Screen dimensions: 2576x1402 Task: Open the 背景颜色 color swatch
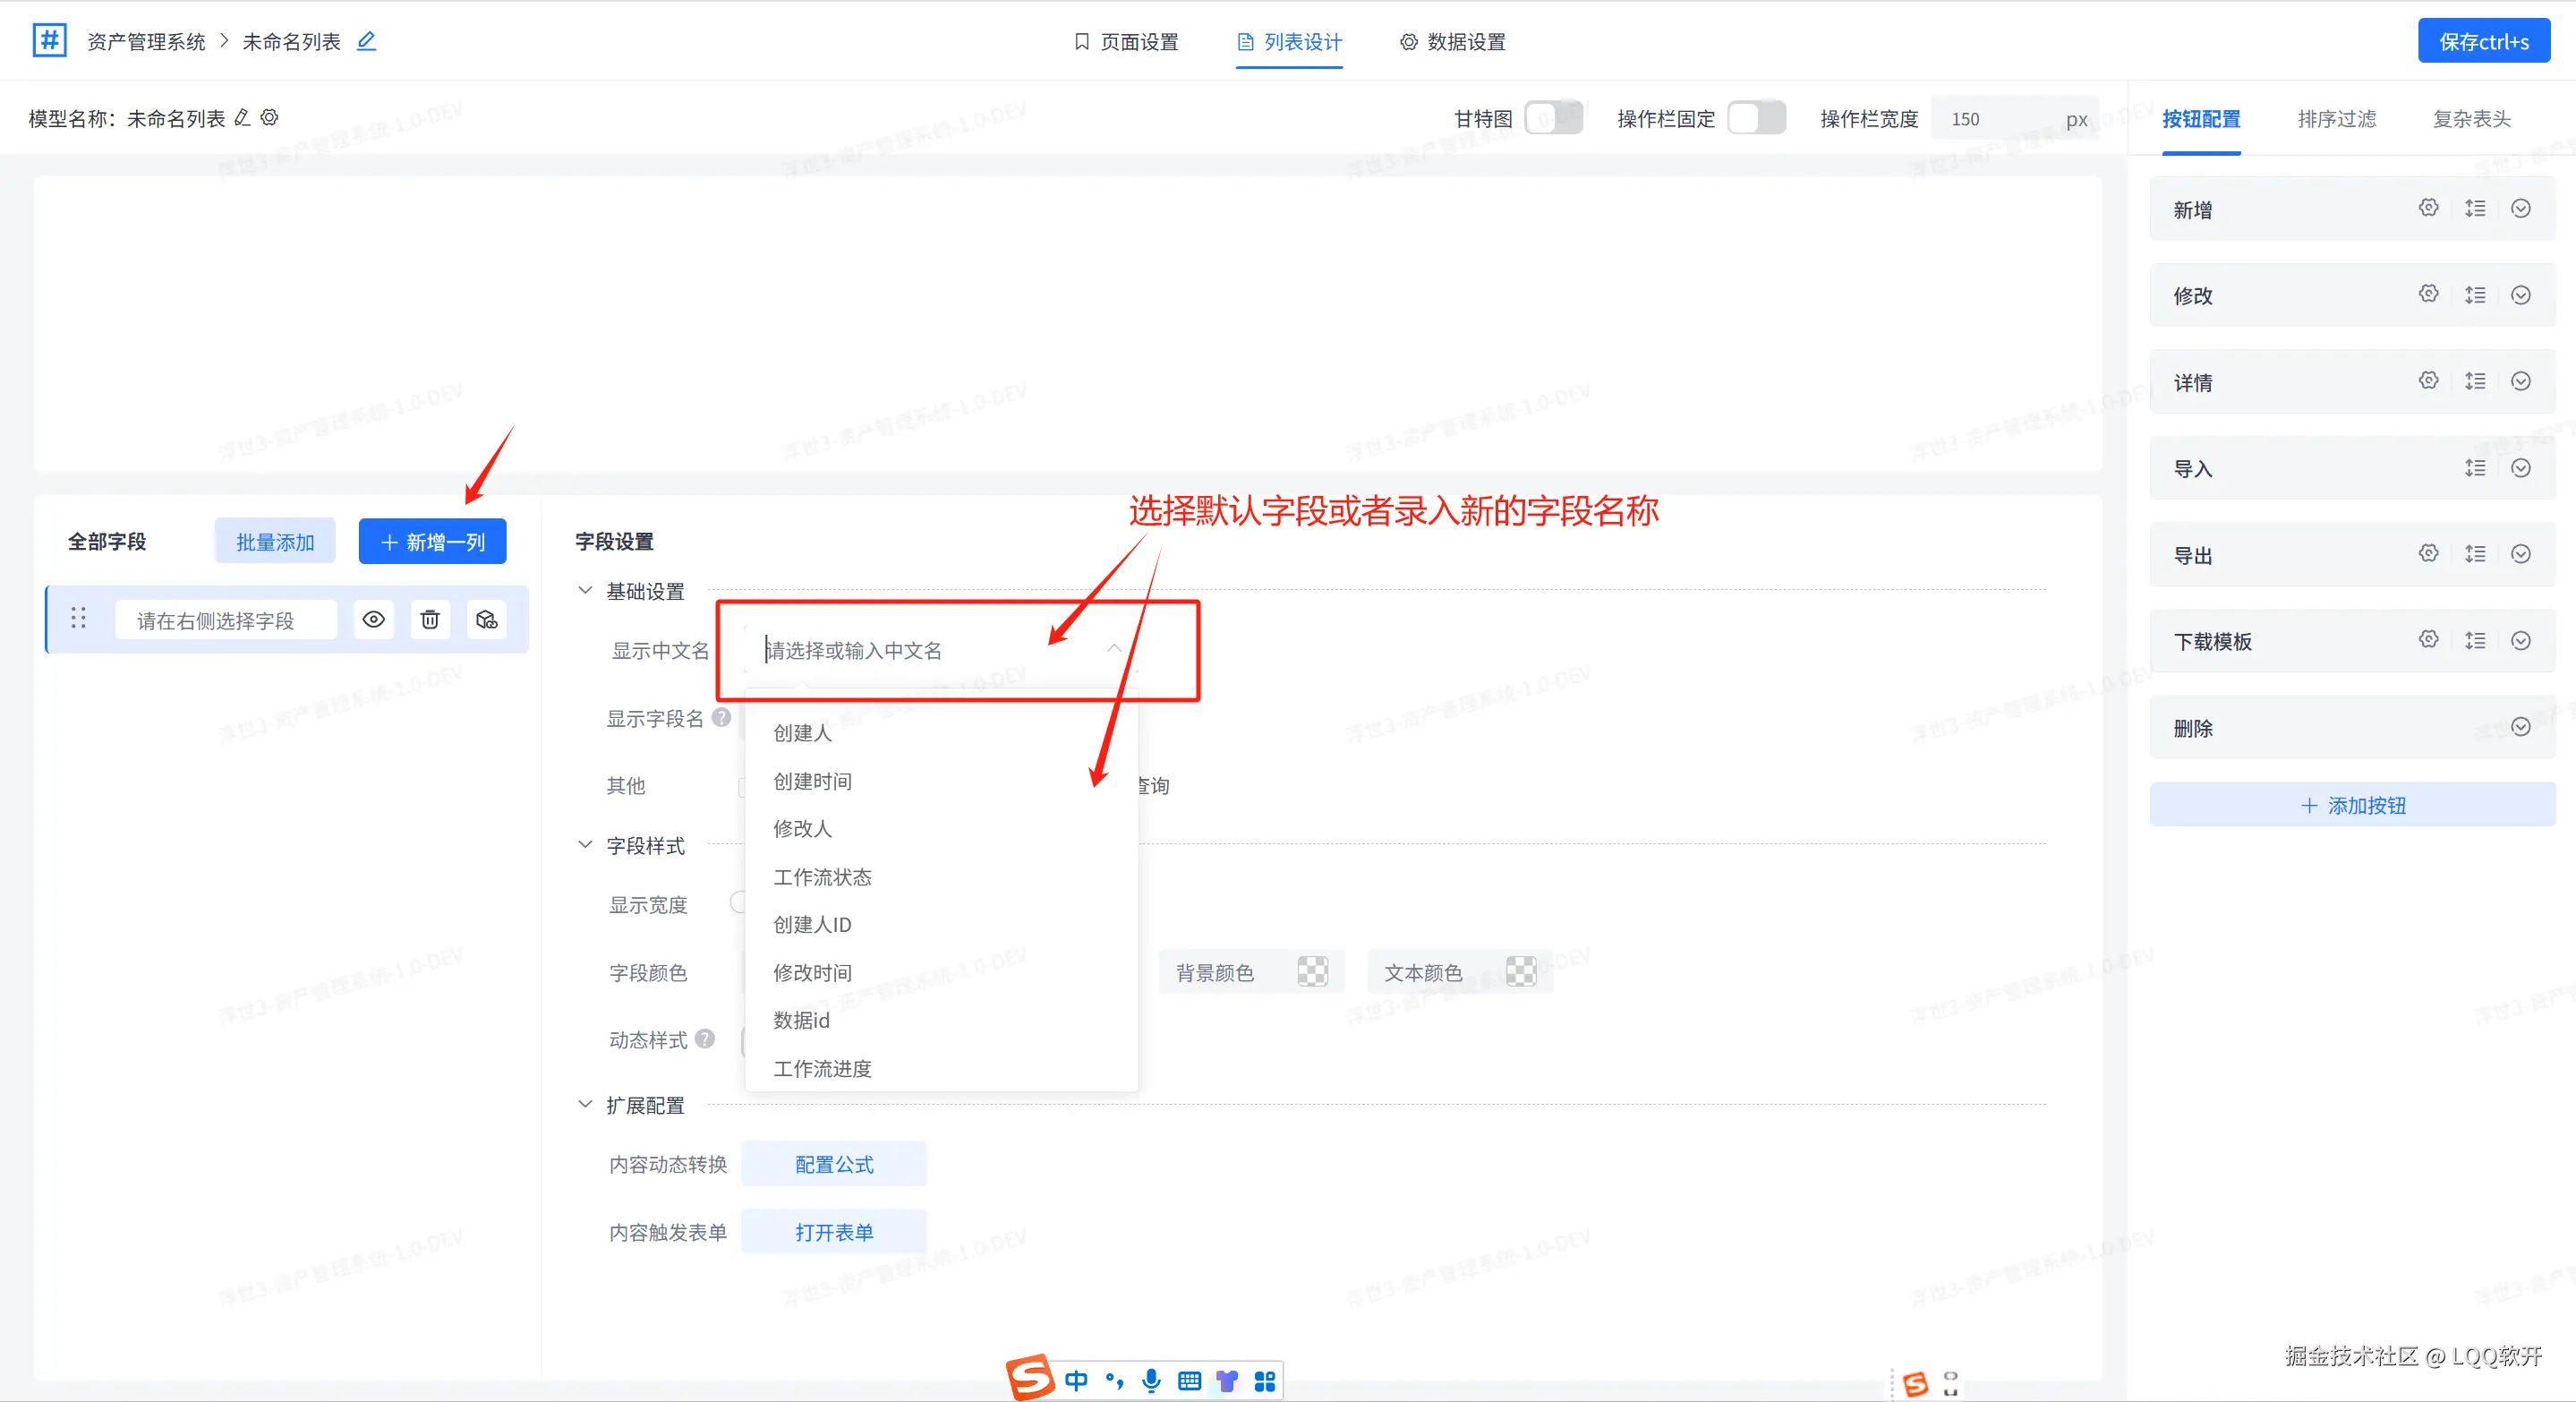point(1312,972)
